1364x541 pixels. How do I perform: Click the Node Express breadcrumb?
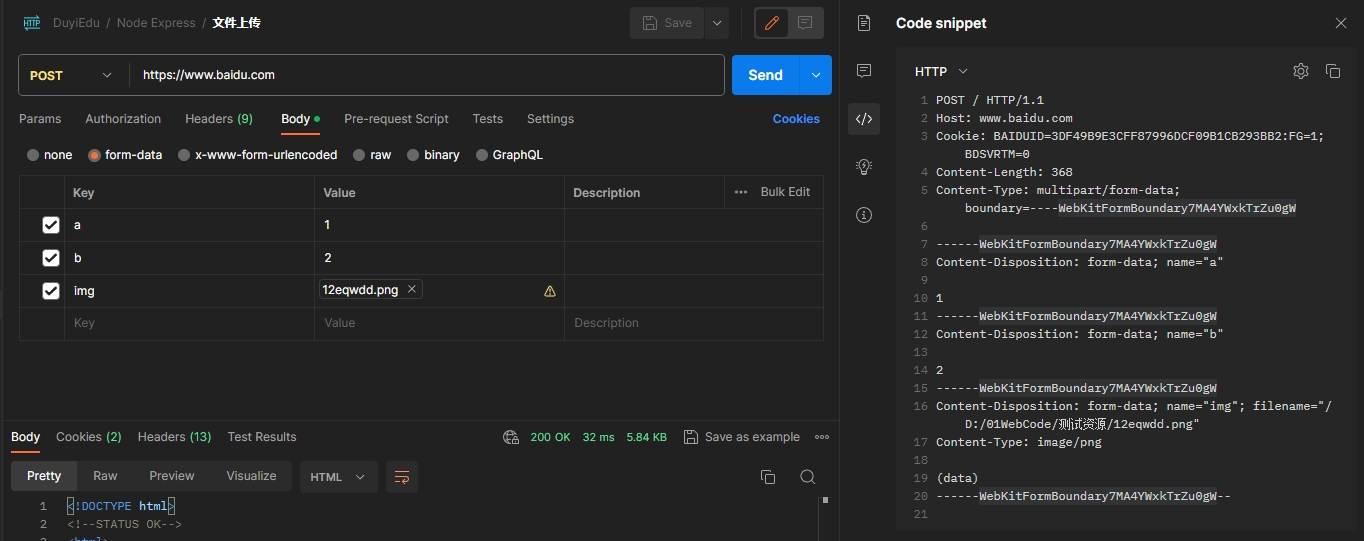point(156,22)
